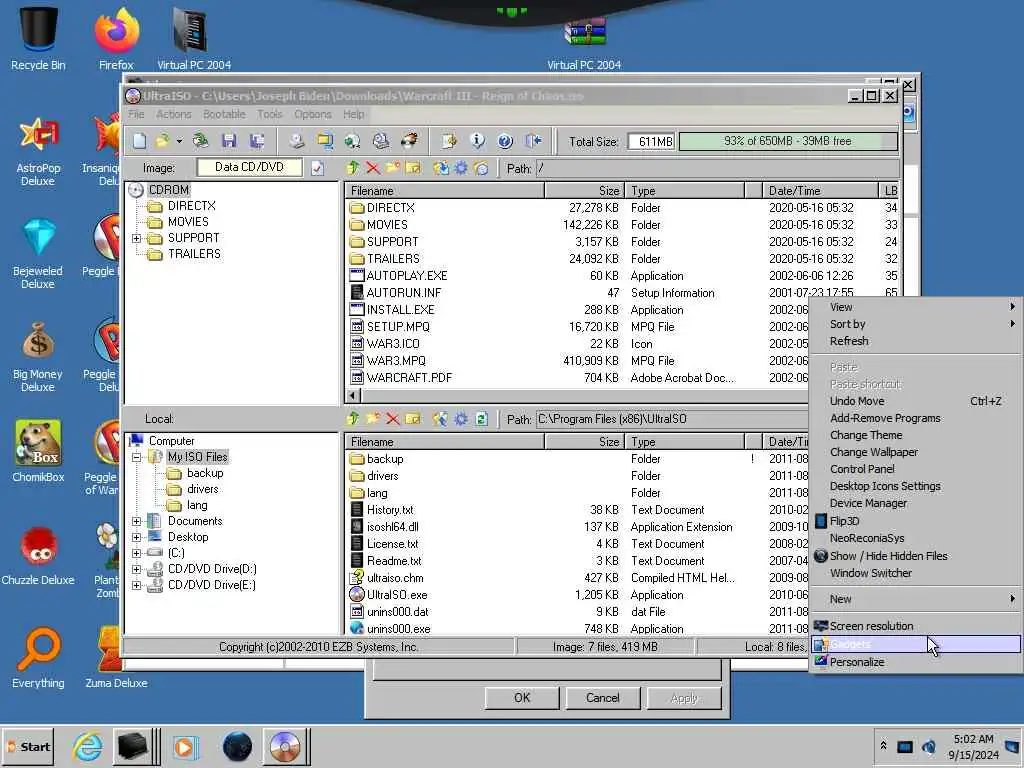Click the Local Path field

point(673,419)
